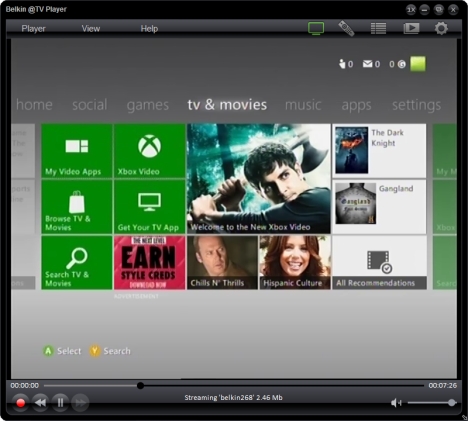Open the Chills N' Thrills tile
This screenshot has width=468, height=421.
pos(222,263)
